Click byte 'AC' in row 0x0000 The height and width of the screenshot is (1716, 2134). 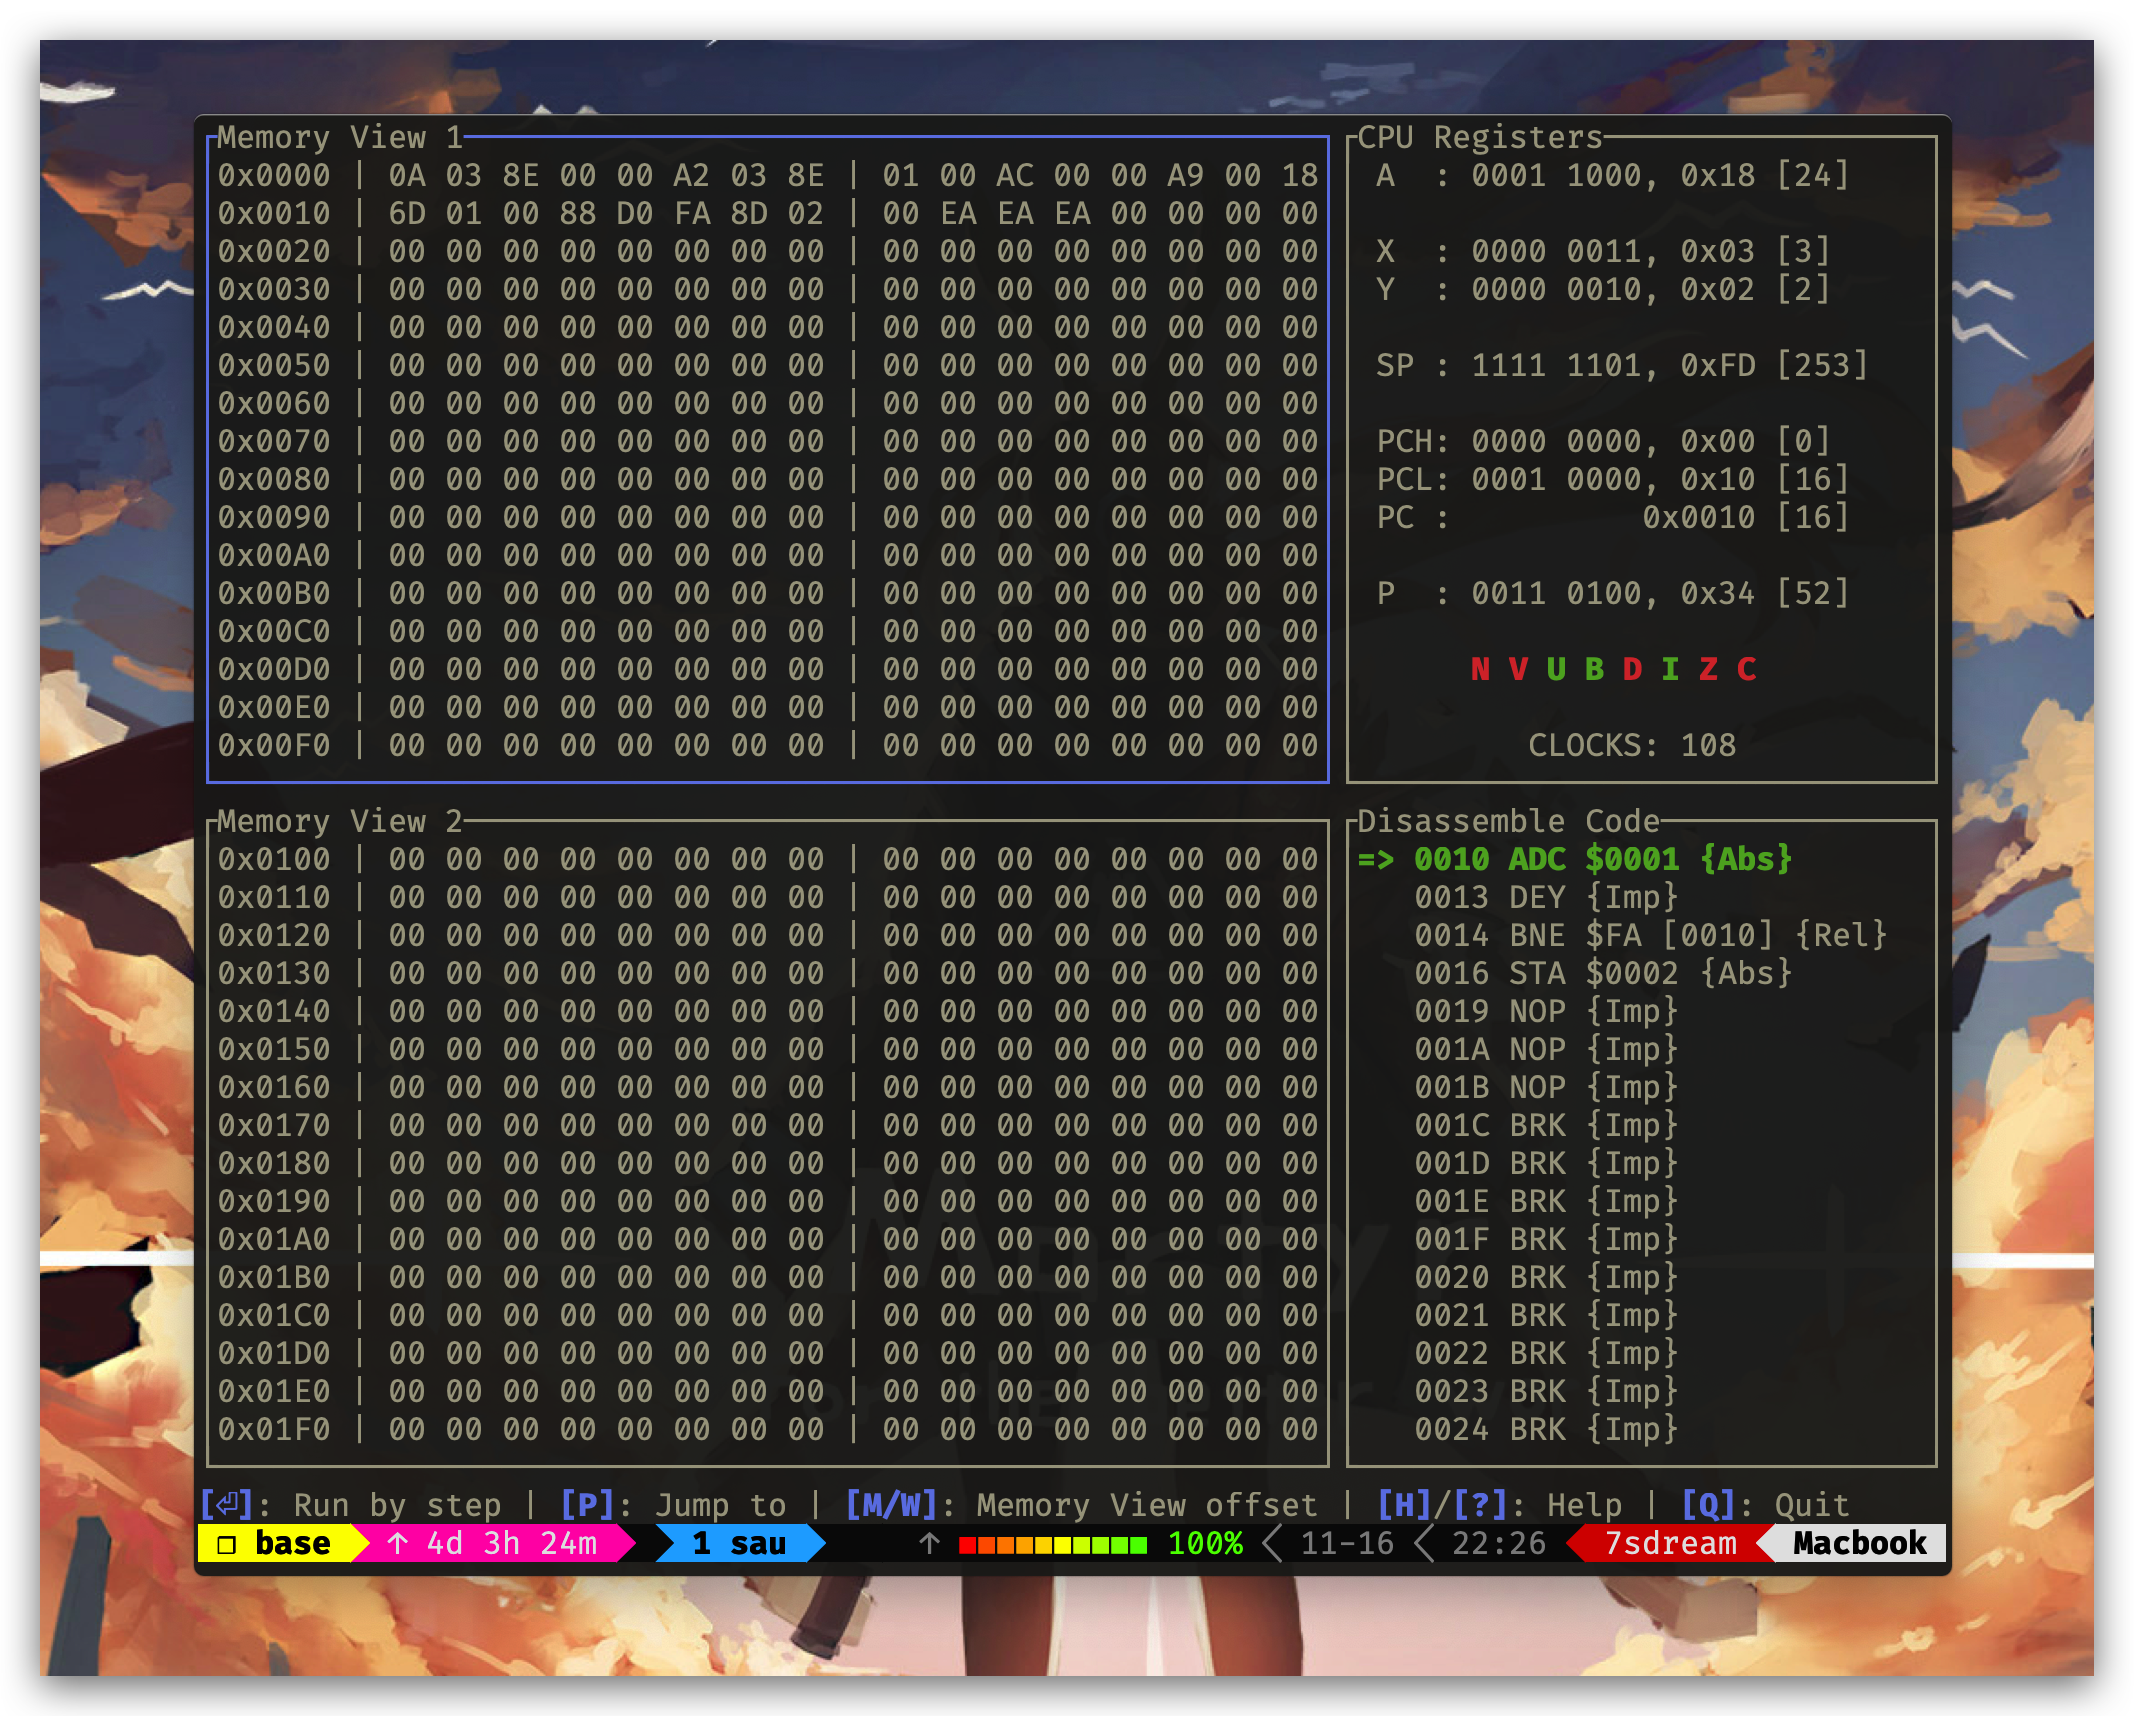1014,175
